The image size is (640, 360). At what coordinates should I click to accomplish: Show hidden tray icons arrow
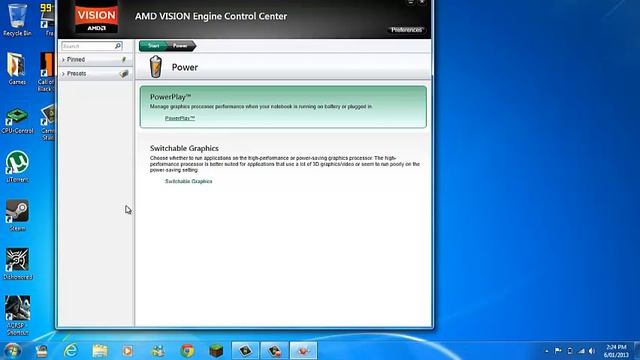pos(547,351)
